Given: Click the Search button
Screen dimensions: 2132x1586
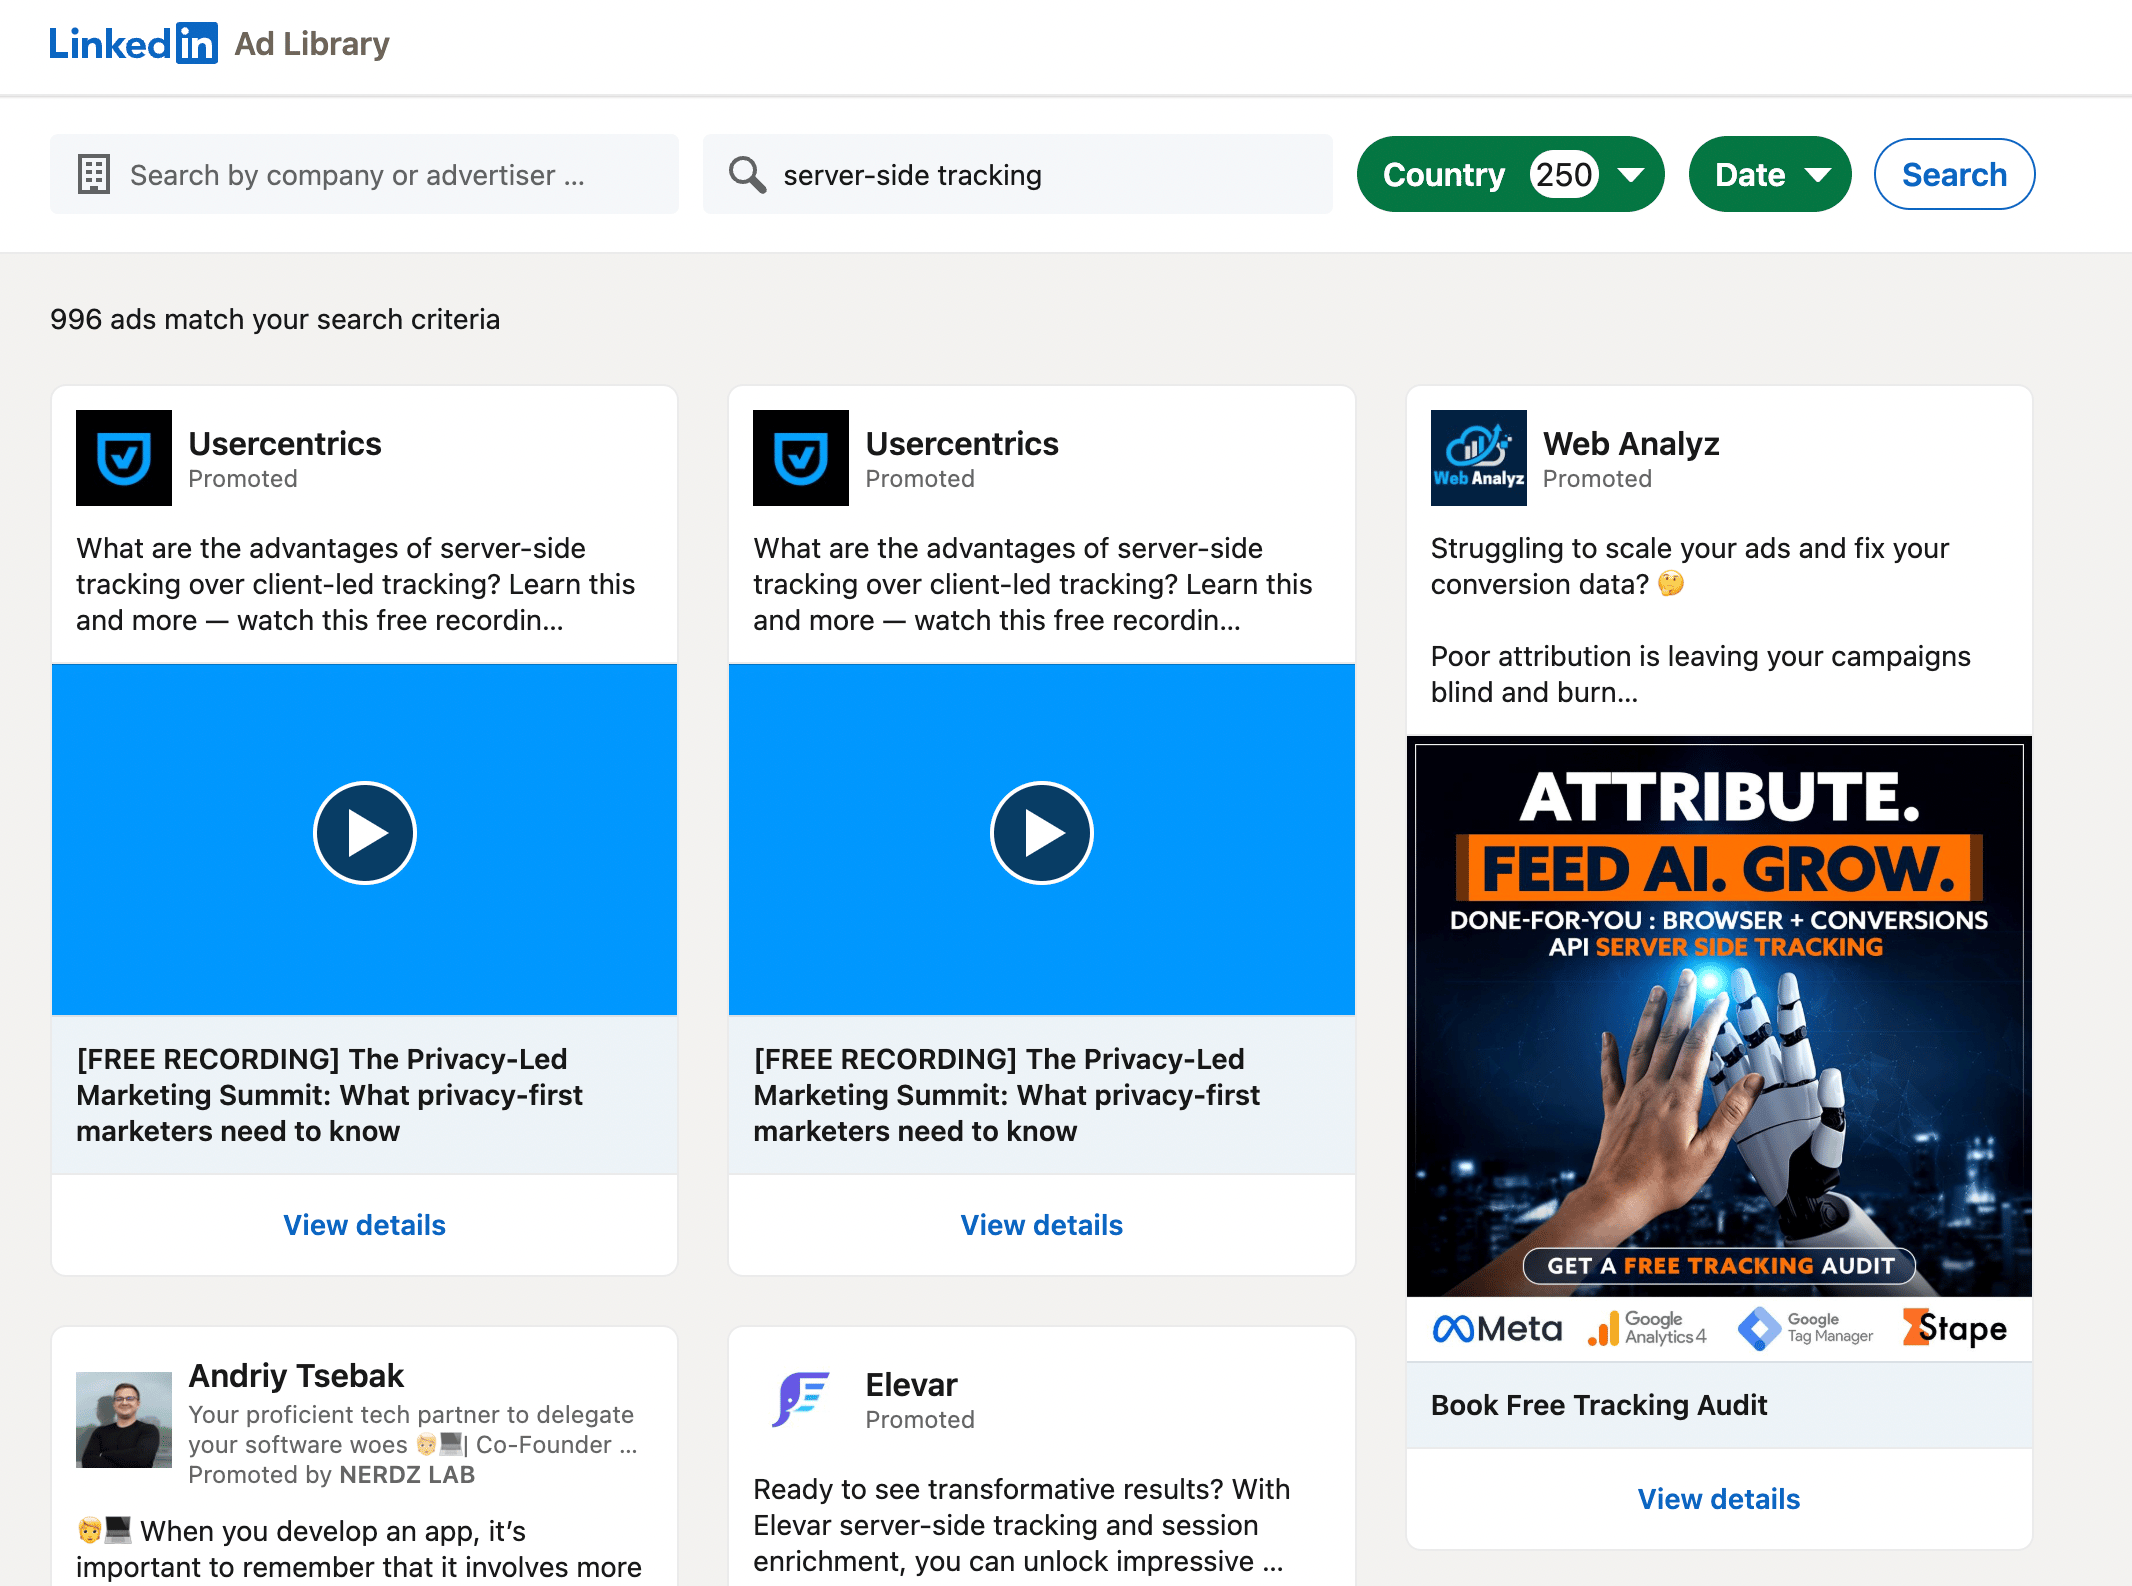Looking at the screenshot, I should (1954, 174).
